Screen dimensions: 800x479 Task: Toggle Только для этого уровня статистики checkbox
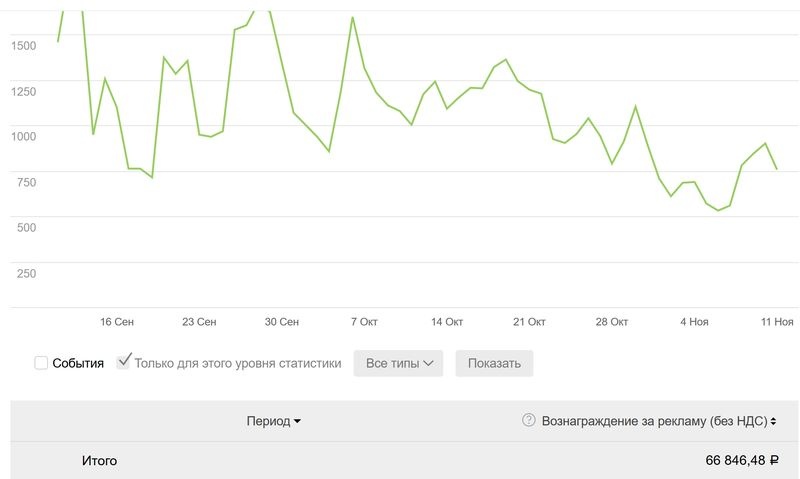coord(124,362)
